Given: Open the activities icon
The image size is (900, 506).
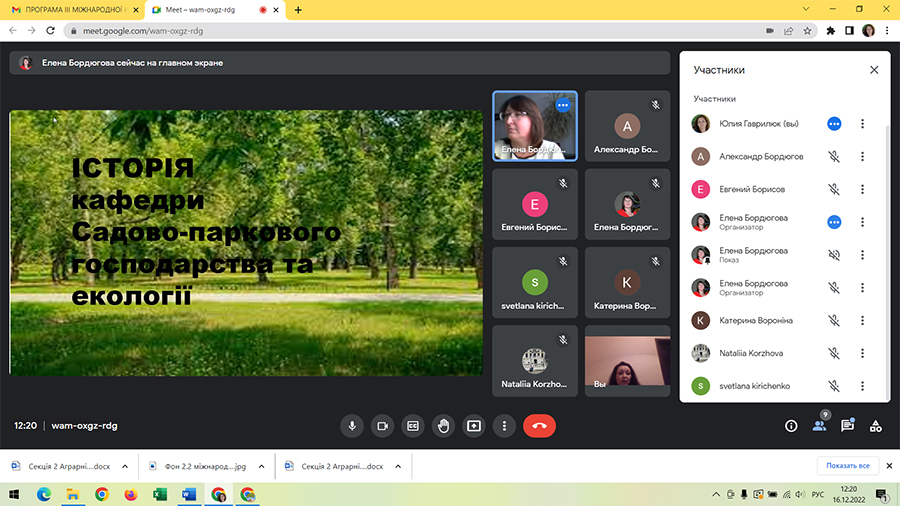Looking at the screenshot, I should click(875, 425).
